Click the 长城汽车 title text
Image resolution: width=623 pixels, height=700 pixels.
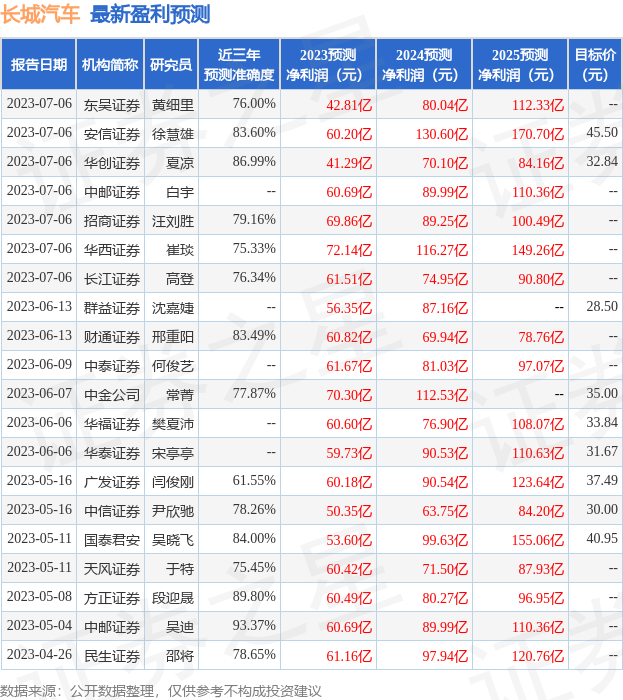coord(40,15)
